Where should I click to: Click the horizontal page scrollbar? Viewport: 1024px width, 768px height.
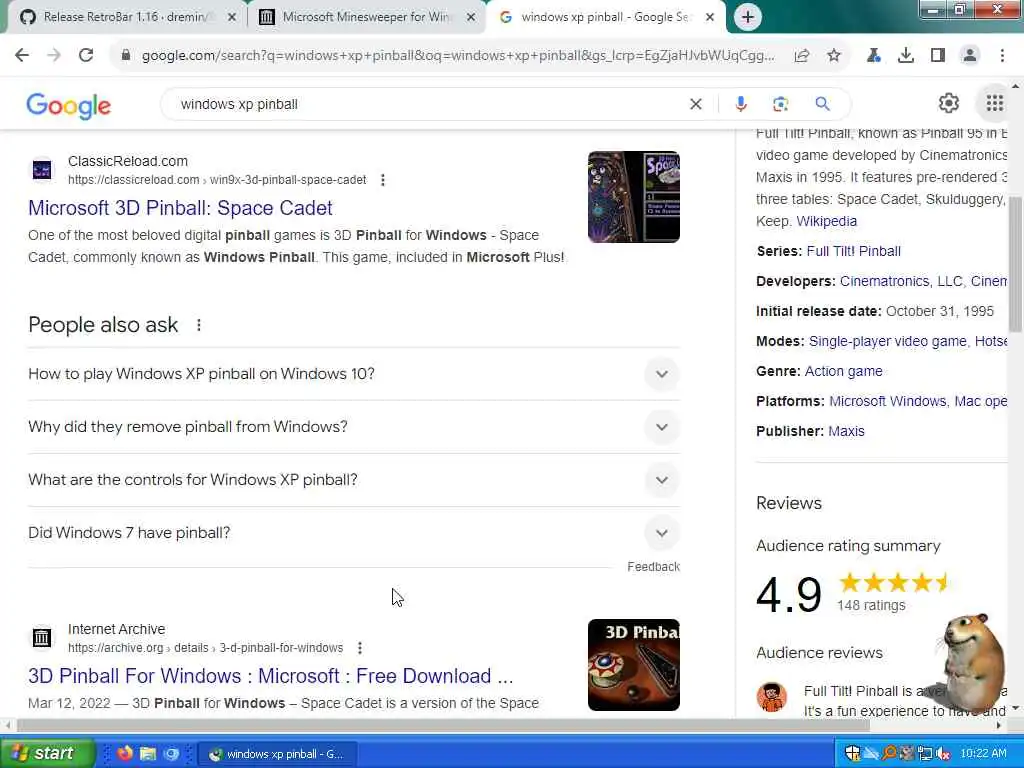(443, 725)
